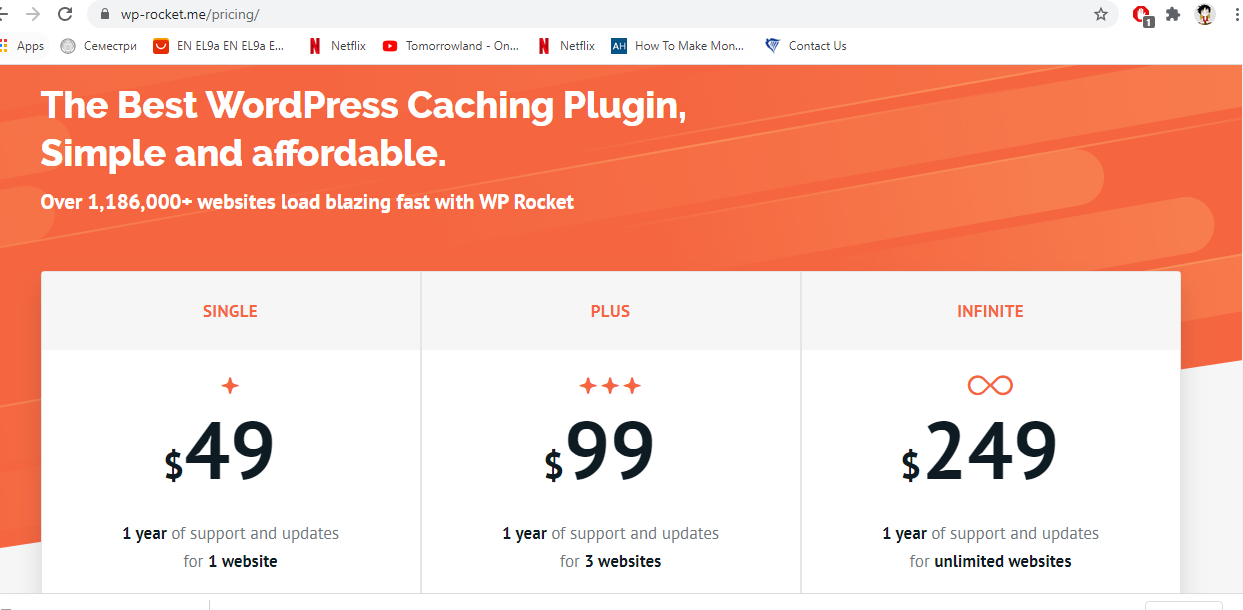Click the padlock icon in the address bar
This screenshot has width=1243, height=610.
pos(103,14)
